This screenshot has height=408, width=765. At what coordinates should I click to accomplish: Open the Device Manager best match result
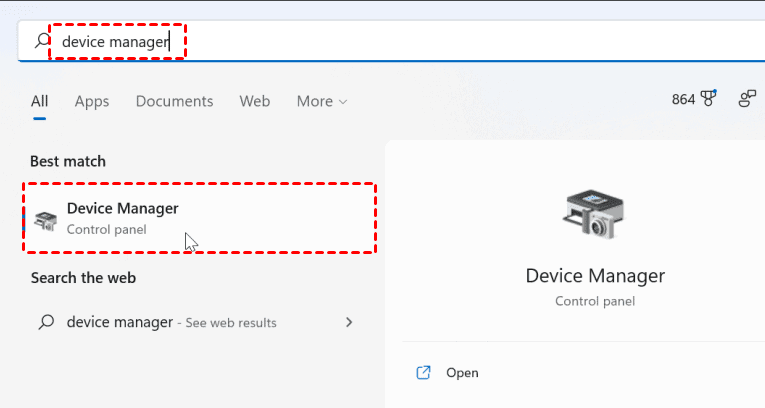(x=200, y=217)
